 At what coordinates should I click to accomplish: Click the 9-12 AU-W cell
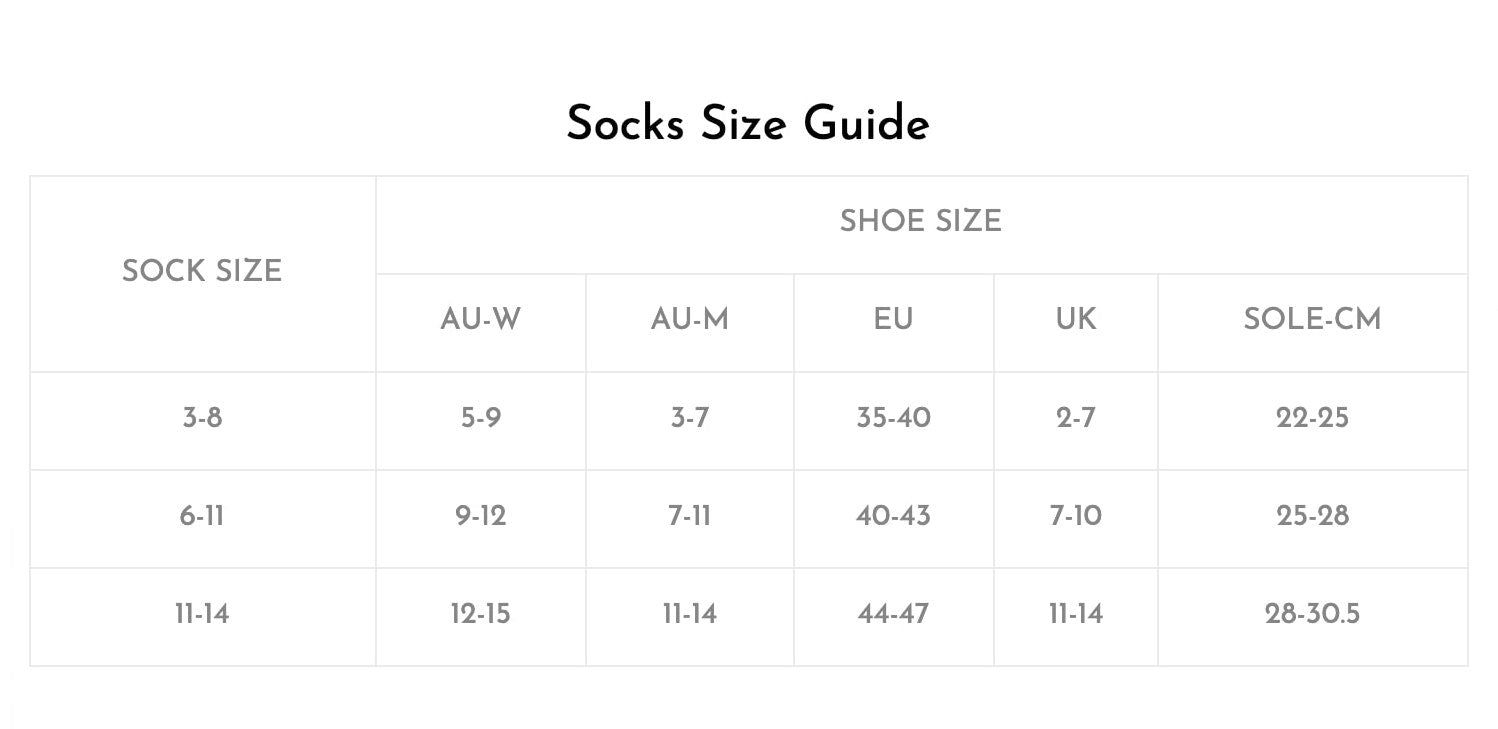point(481,515)
